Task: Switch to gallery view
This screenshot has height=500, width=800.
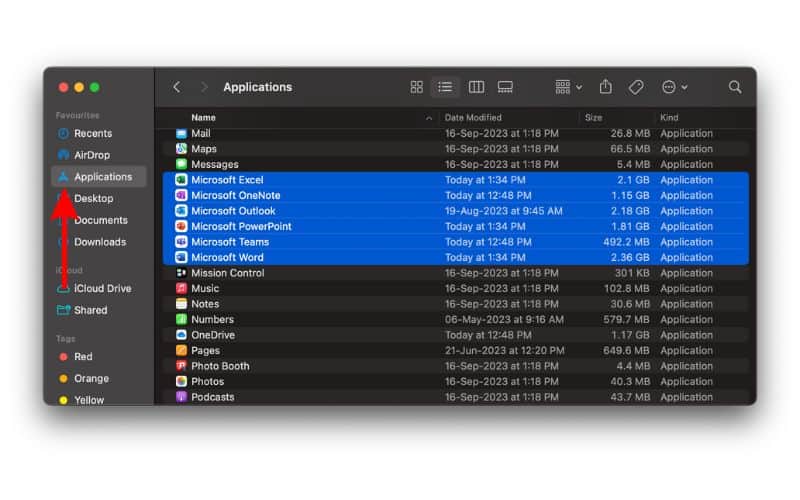Action: click(505, 87)
